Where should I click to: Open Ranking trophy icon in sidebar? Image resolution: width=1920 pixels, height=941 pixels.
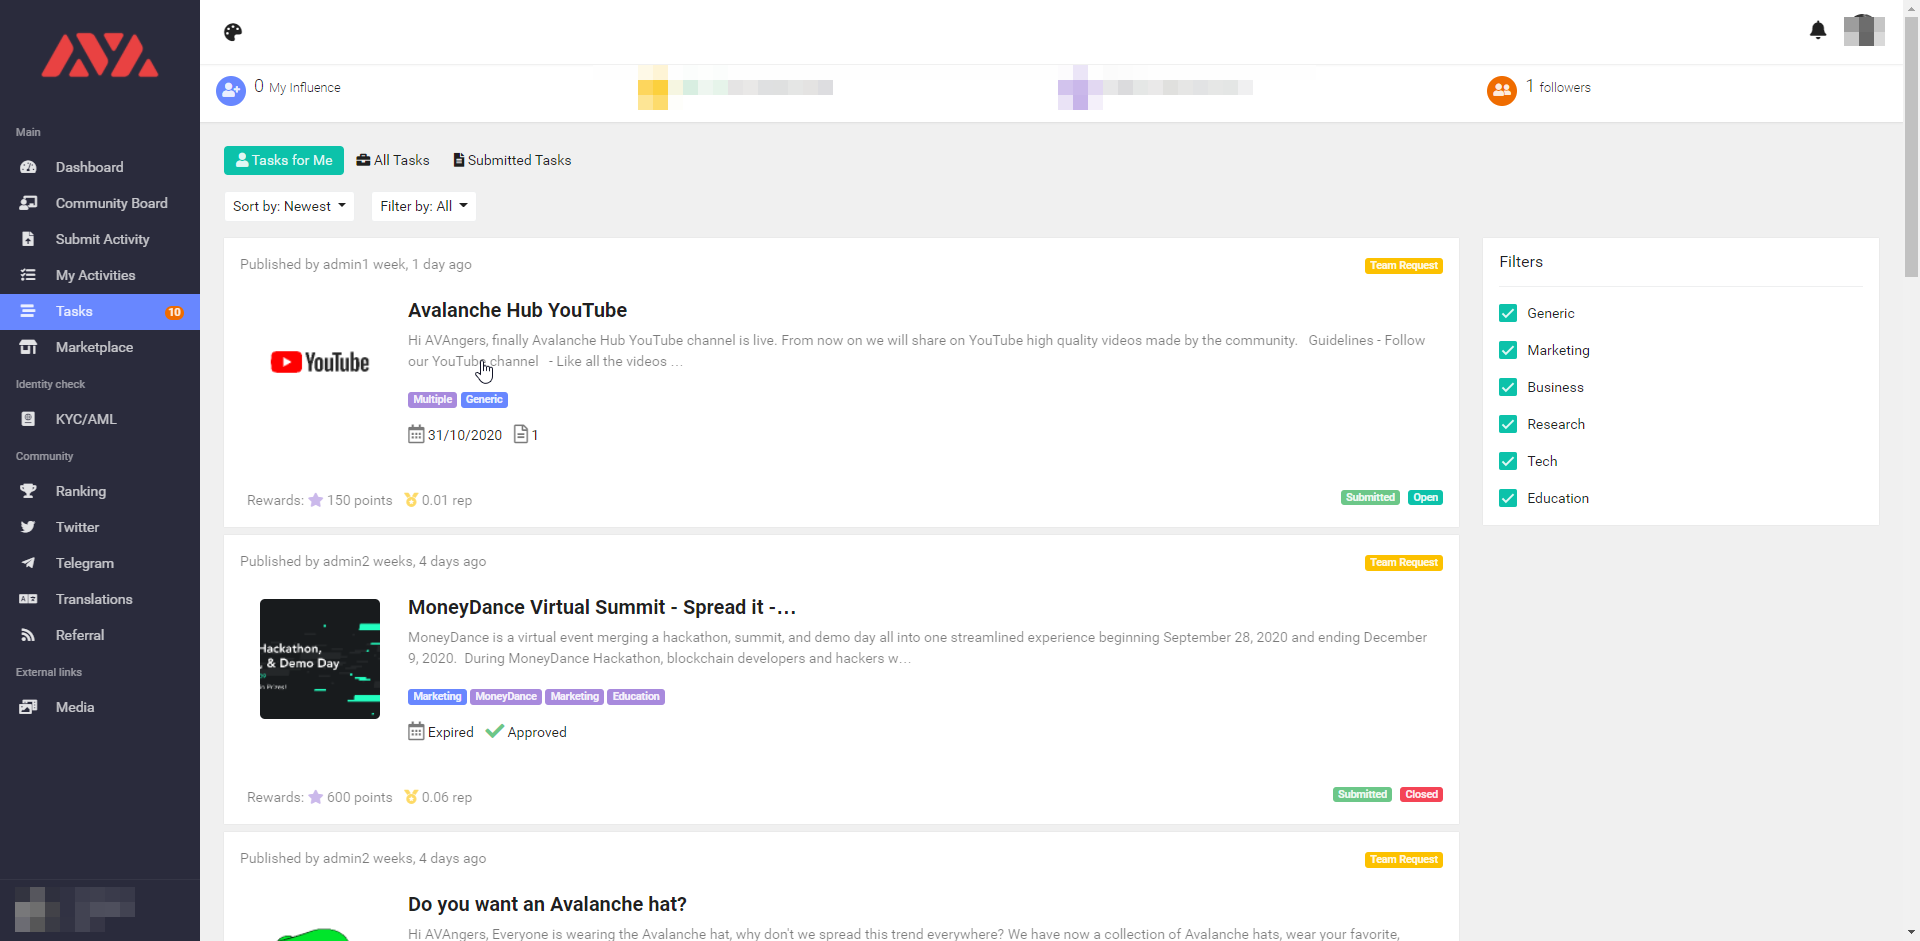click(28, 491)
